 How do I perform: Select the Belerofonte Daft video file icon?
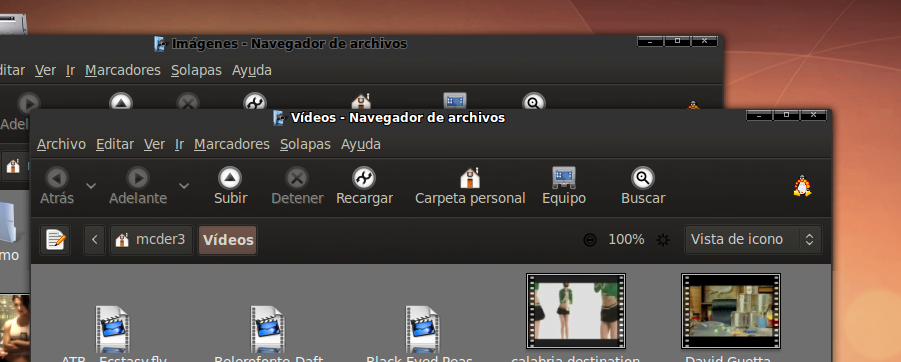click(267, 329)
